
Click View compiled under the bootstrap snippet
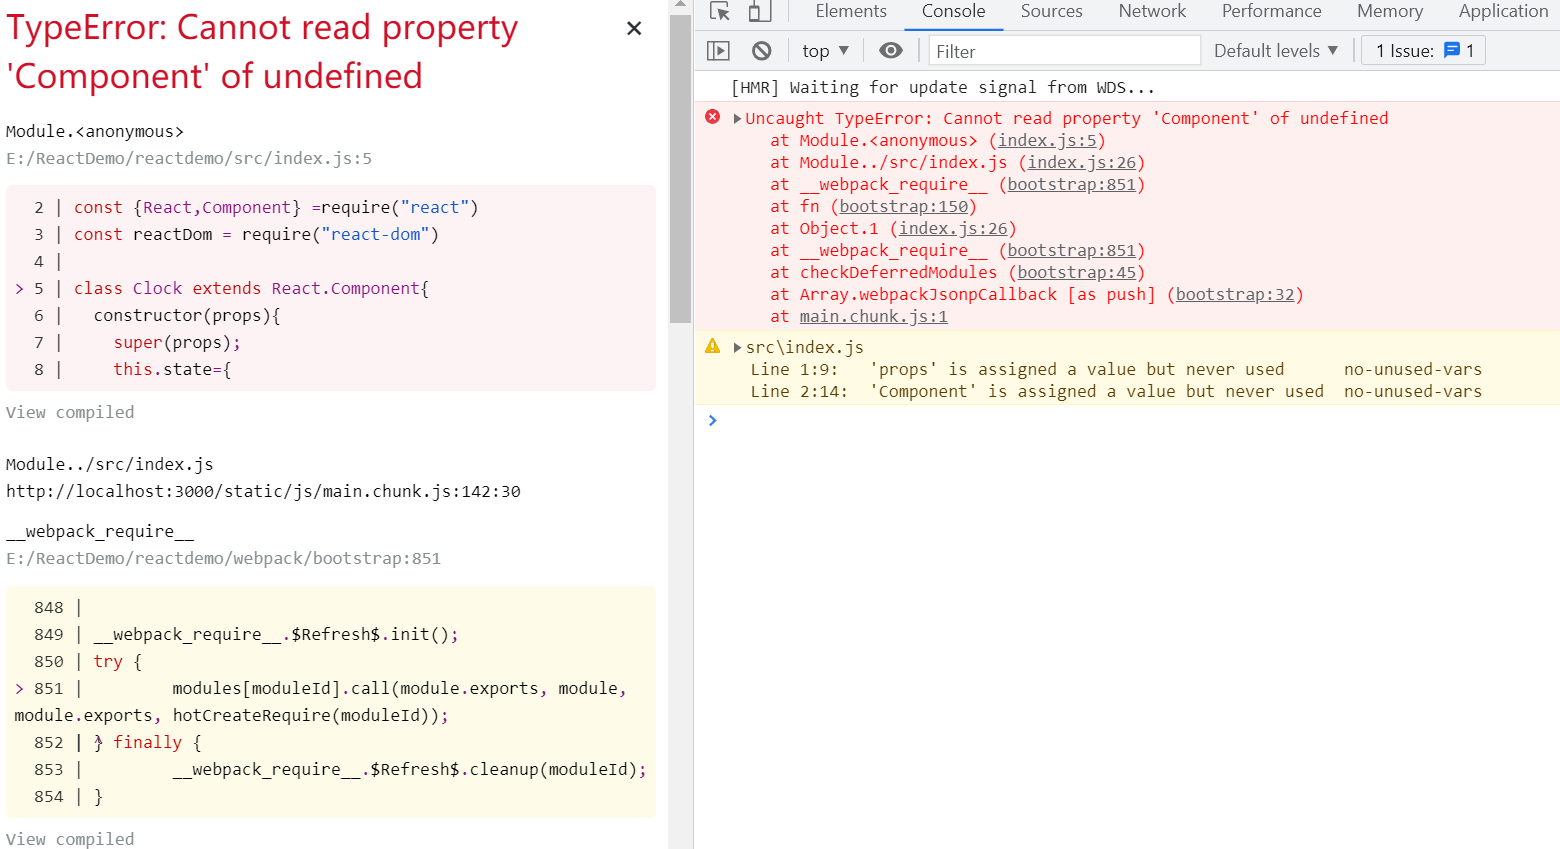(x=70, y=839)
